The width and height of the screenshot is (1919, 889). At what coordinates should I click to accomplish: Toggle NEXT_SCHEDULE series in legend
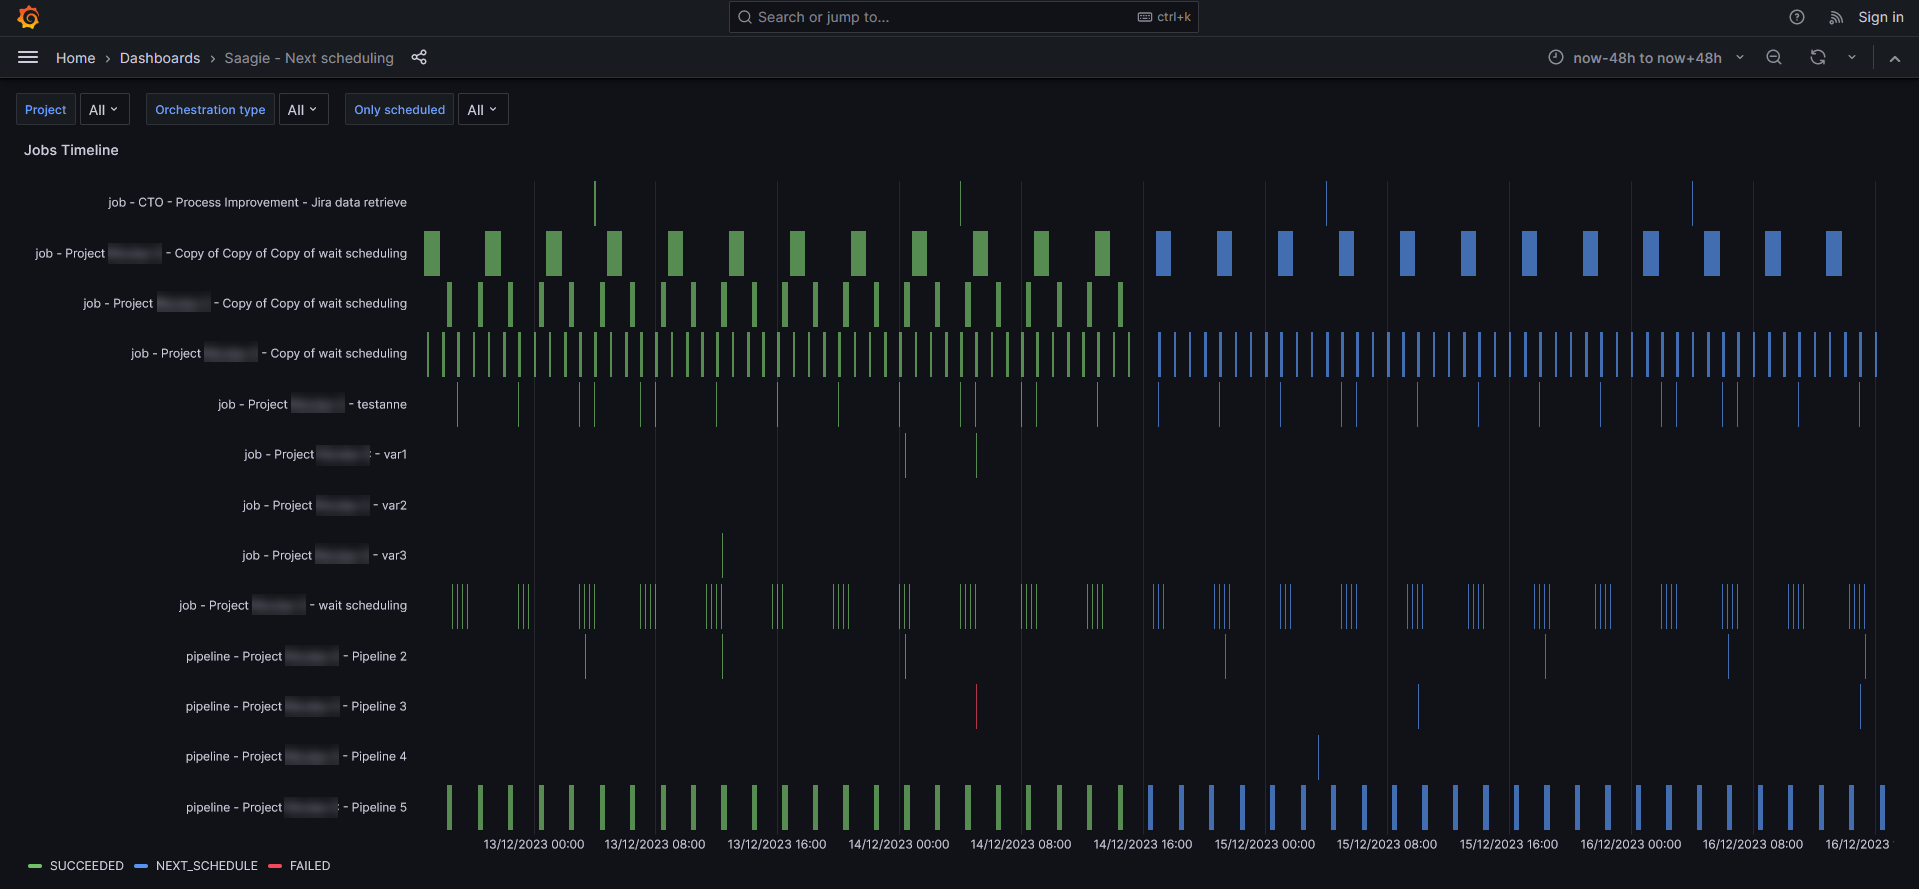tap(207, 866)
